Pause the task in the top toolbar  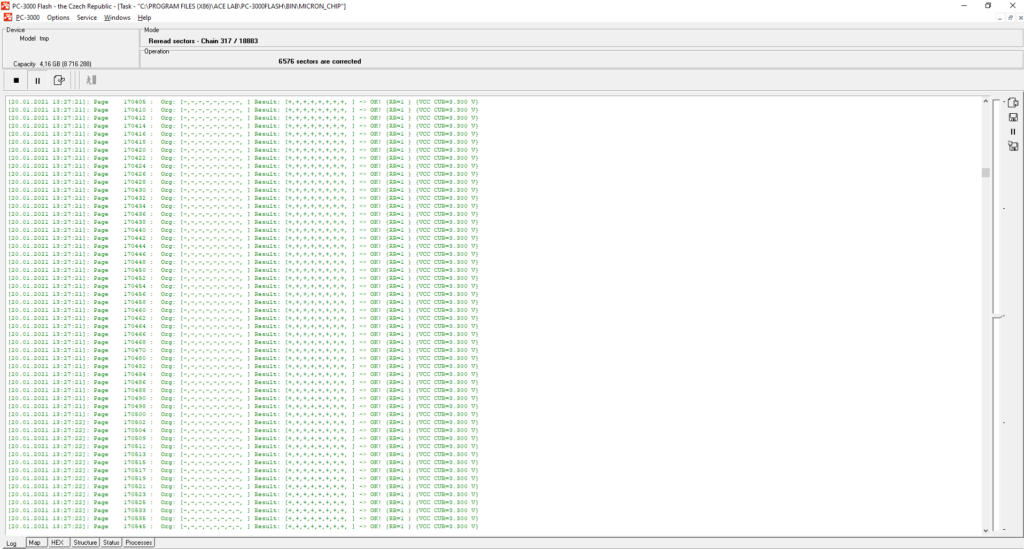pyautogui.click(x=37, y=80)
